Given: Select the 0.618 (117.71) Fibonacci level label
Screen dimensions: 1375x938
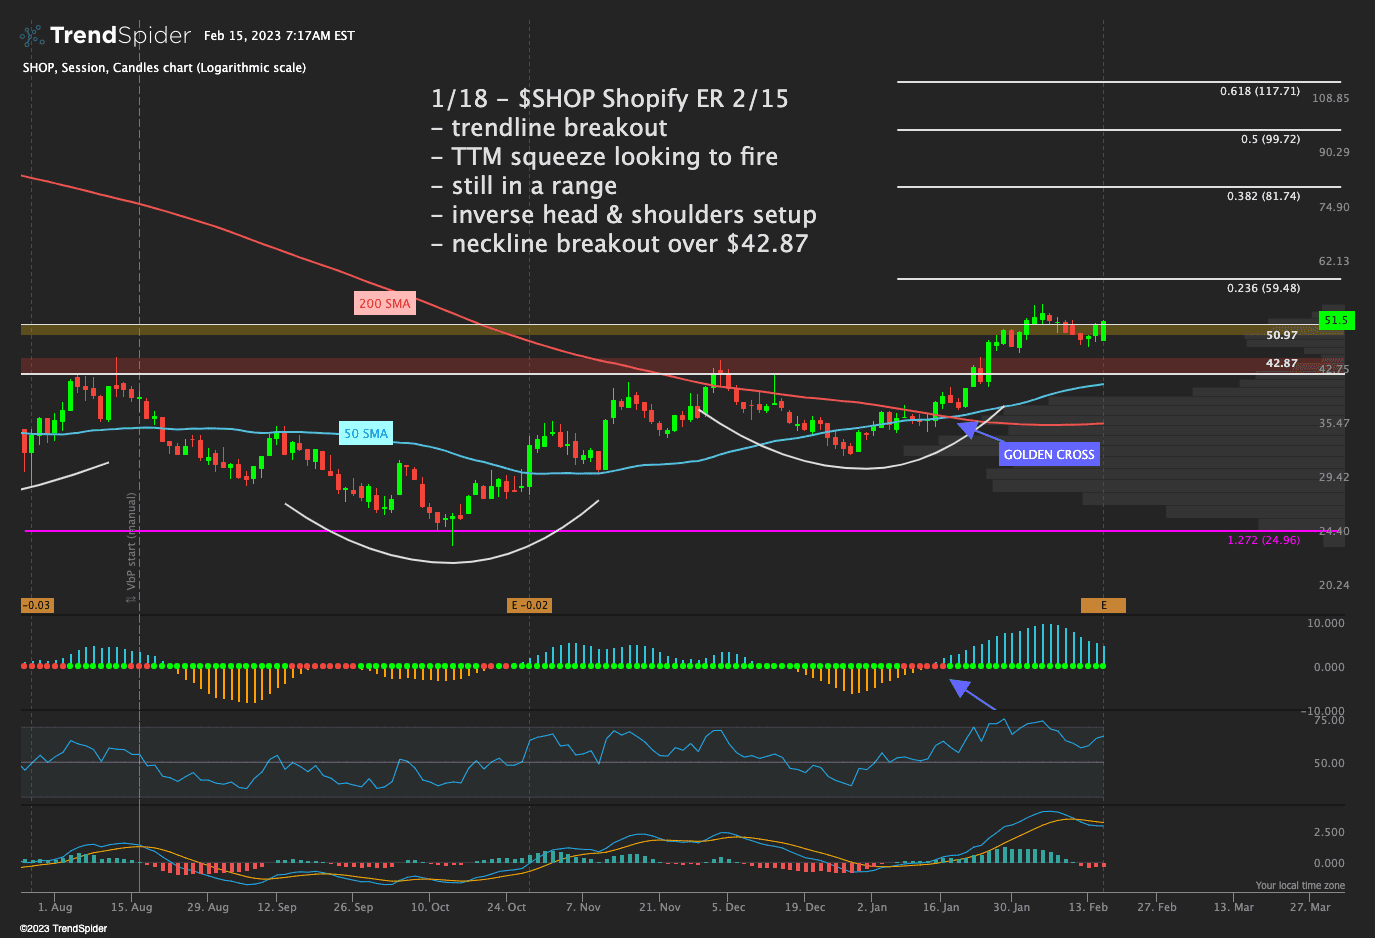Looking at the screenshot, I should [x=1259, y=91].
